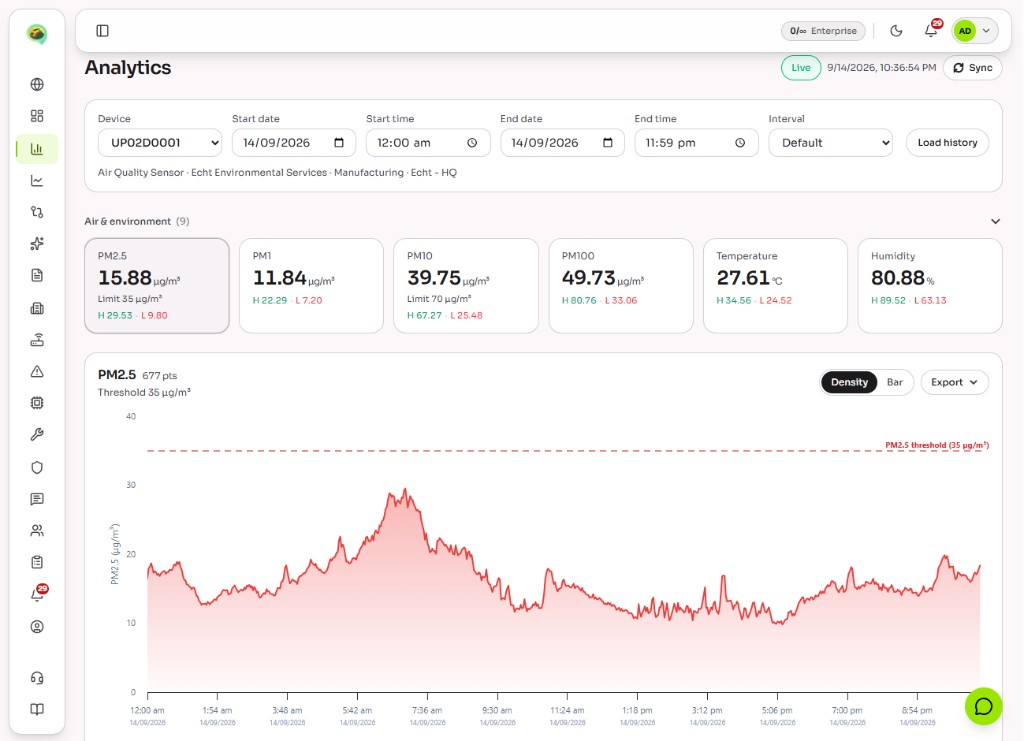Click the Start time field 12:00 am
Screen dimensions: 1024x741
[428, 142]
